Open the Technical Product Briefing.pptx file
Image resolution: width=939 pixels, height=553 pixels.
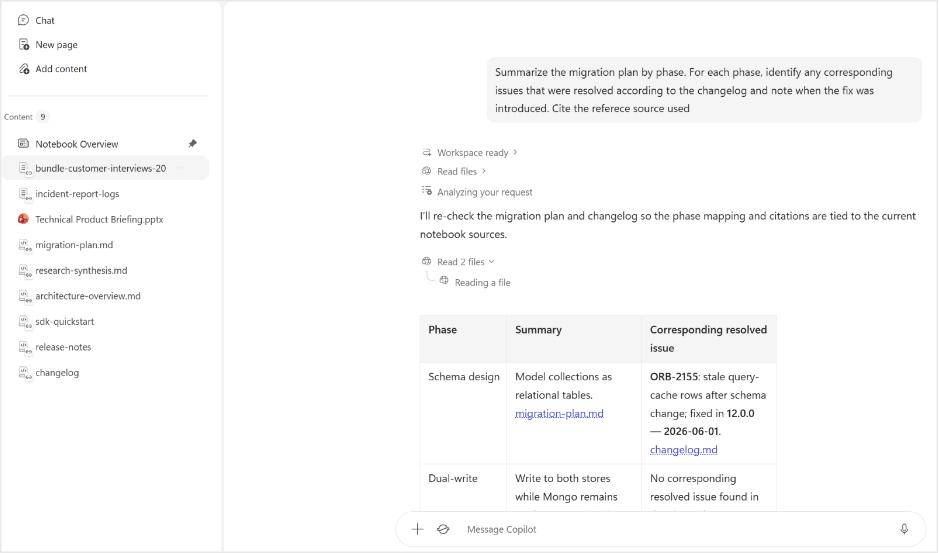coord(99,219)
